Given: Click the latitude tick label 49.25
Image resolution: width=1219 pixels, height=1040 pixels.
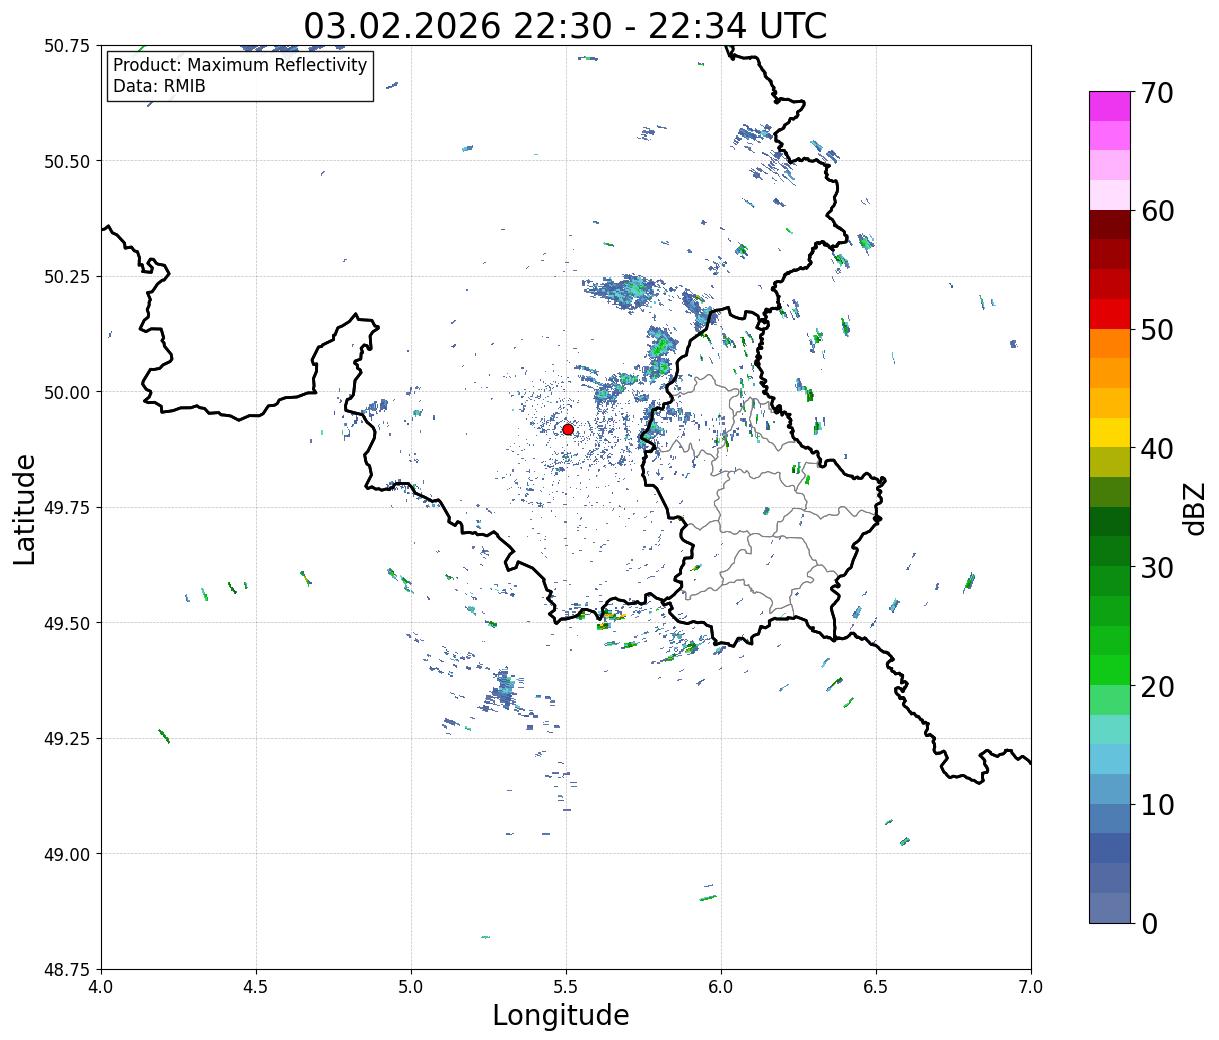Looking at the screenshot, I should [x=67, y=739].
